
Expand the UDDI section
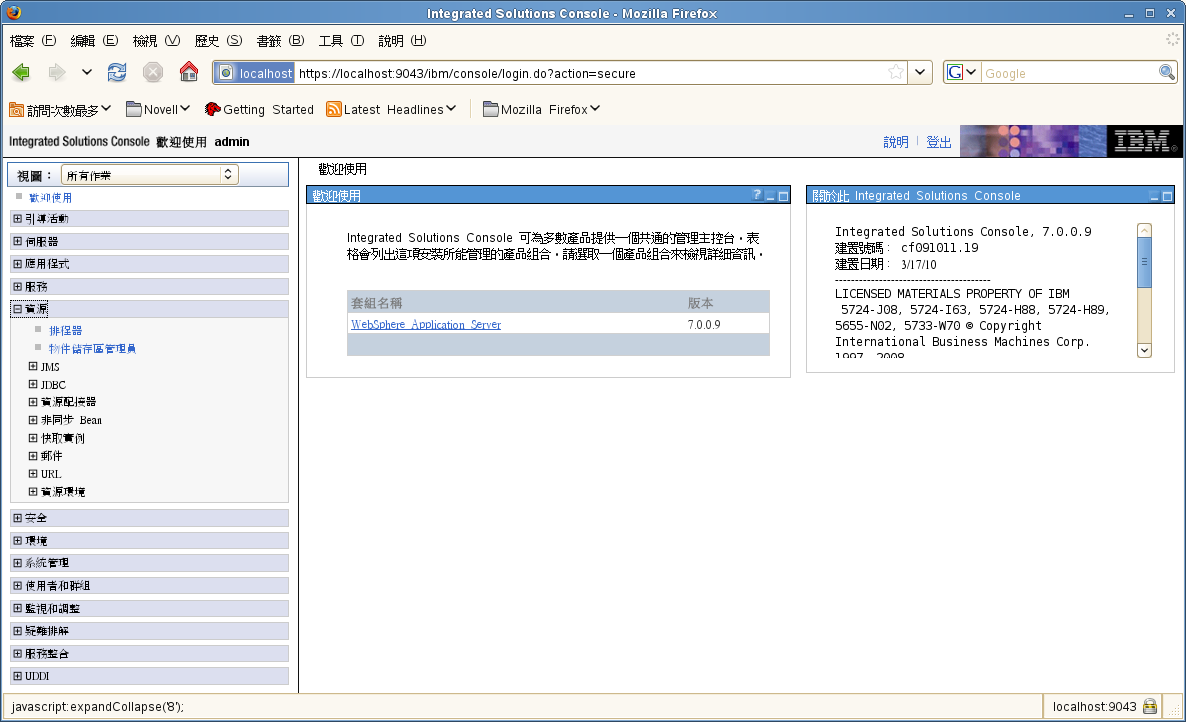(x=17, y=676)
